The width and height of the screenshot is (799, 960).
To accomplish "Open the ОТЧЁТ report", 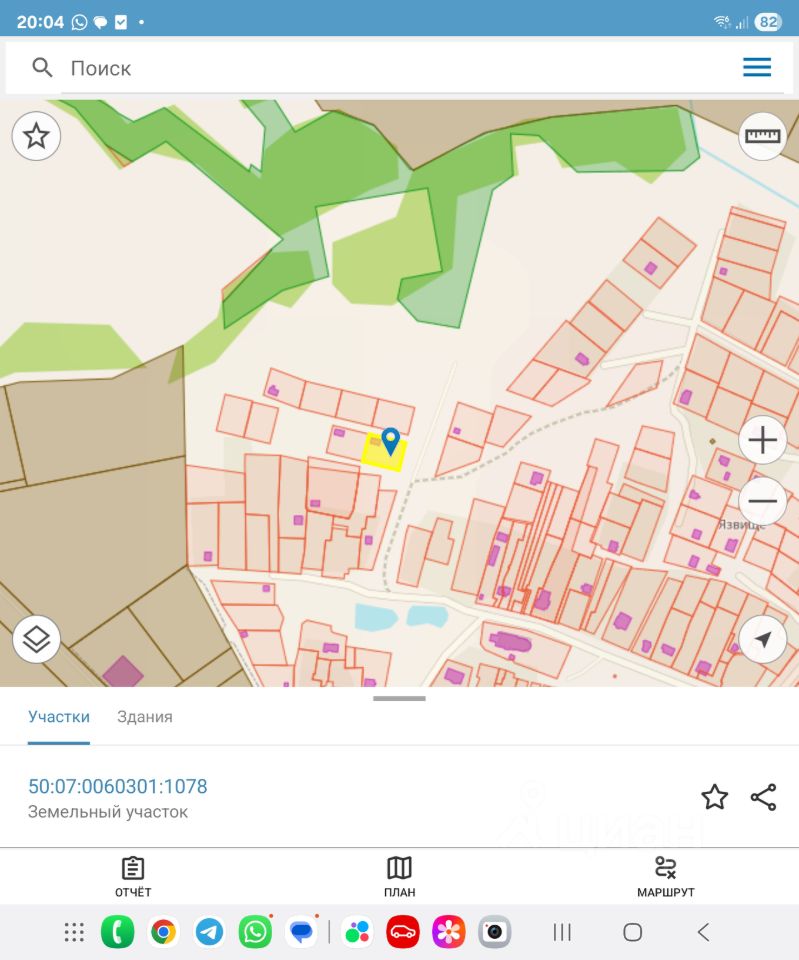I will pyautogui.click(x=133, y=877).
